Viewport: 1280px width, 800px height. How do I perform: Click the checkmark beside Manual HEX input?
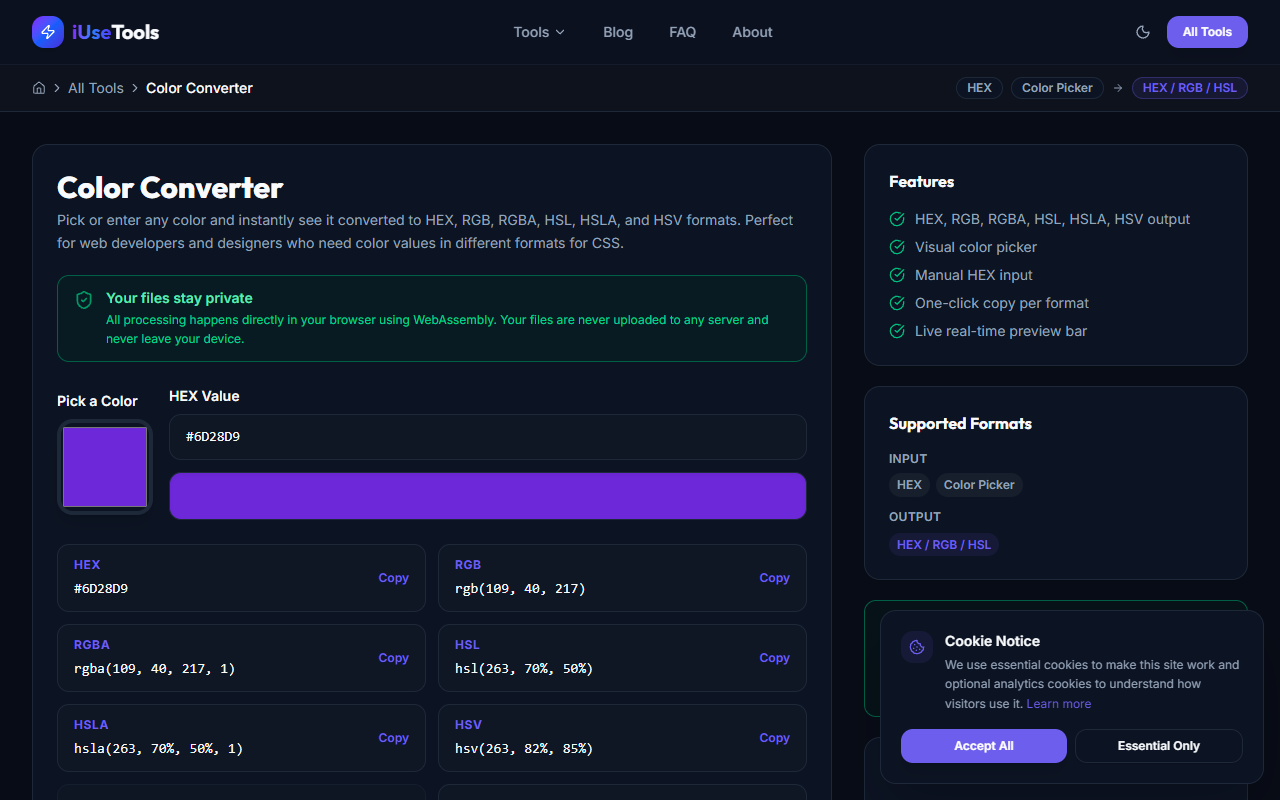coord(897,275)
